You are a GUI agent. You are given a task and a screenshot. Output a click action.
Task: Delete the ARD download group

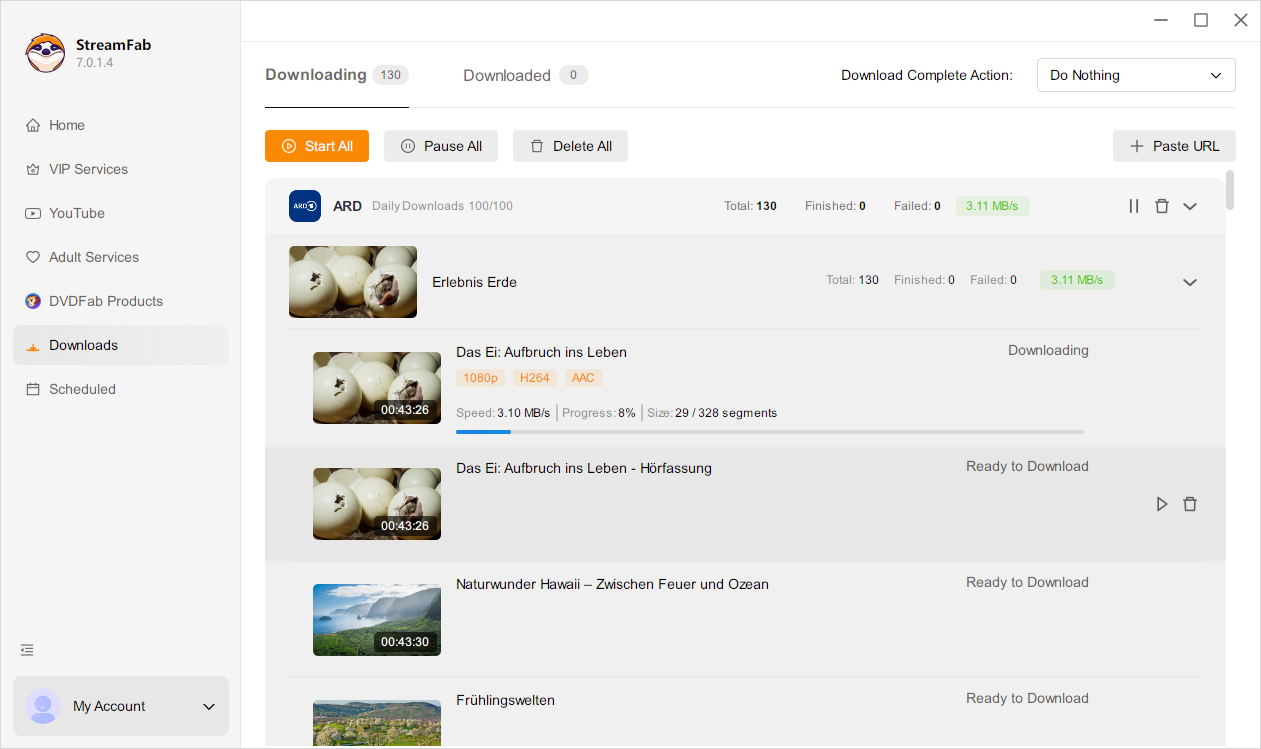(1162, 206)
